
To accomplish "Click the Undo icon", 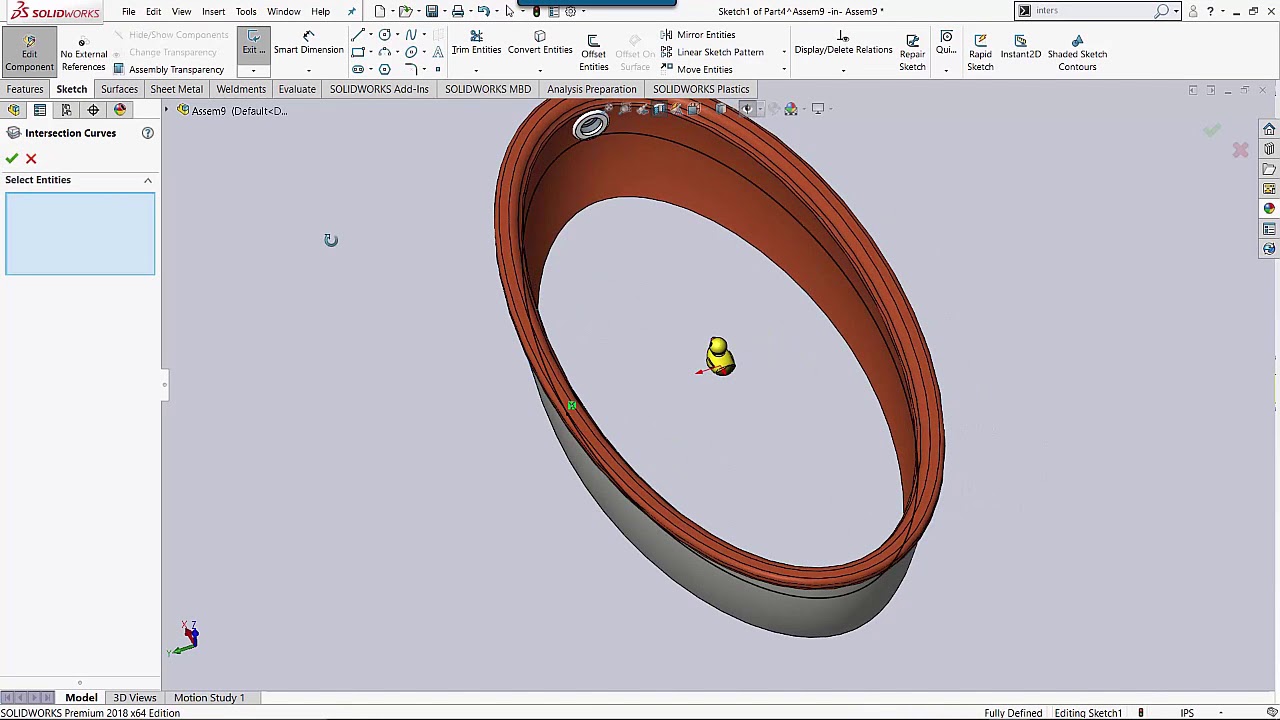I will [x=484, y=11].
